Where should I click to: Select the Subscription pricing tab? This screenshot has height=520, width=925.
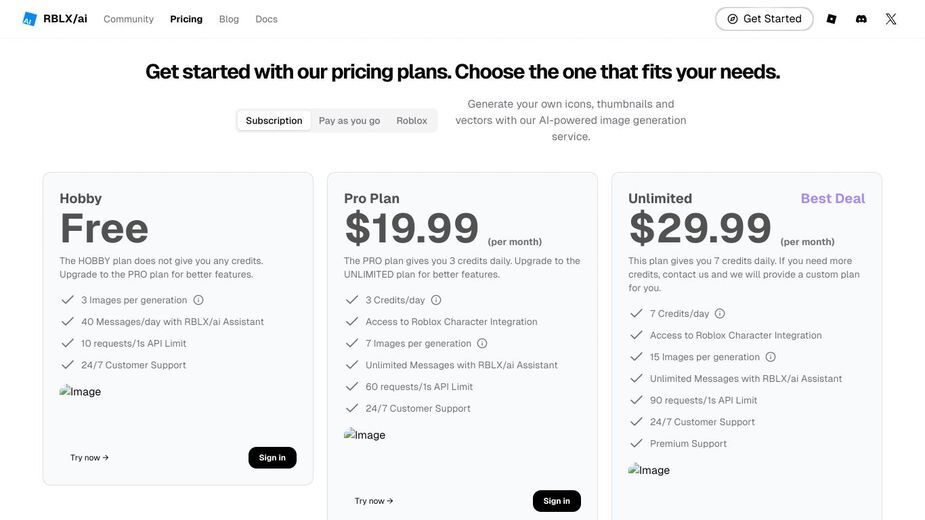pos(274,120)
